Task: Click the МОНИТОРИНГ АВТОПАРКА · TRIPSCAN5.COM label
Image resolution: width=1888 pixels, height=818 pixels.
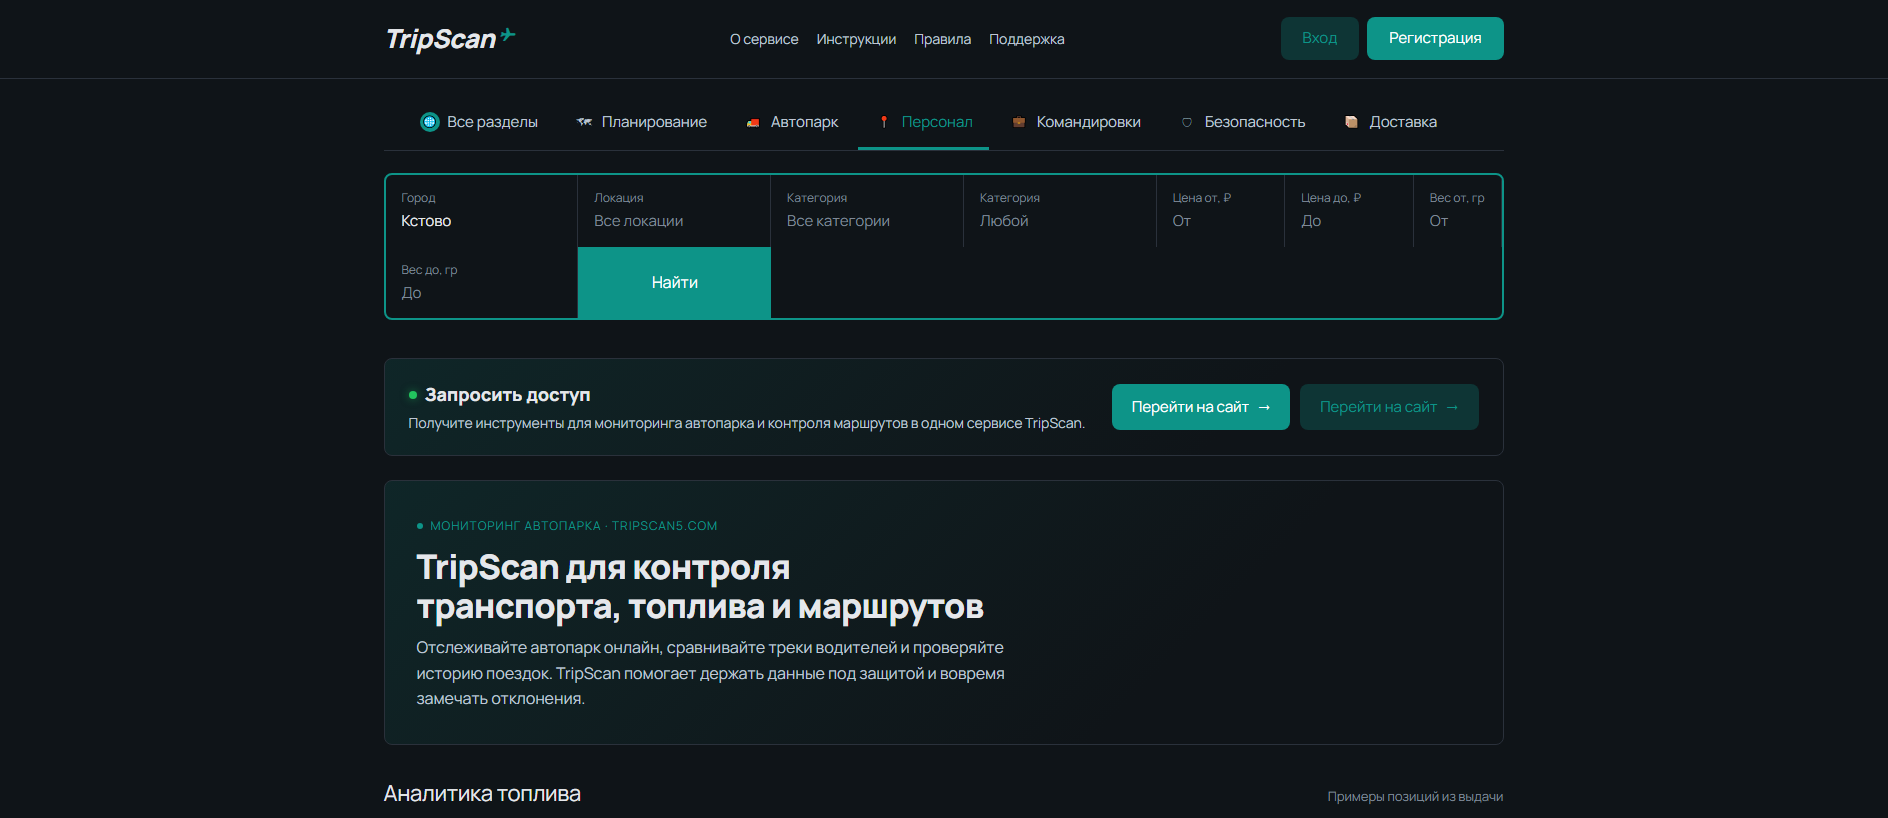Action: click(573, 526)
